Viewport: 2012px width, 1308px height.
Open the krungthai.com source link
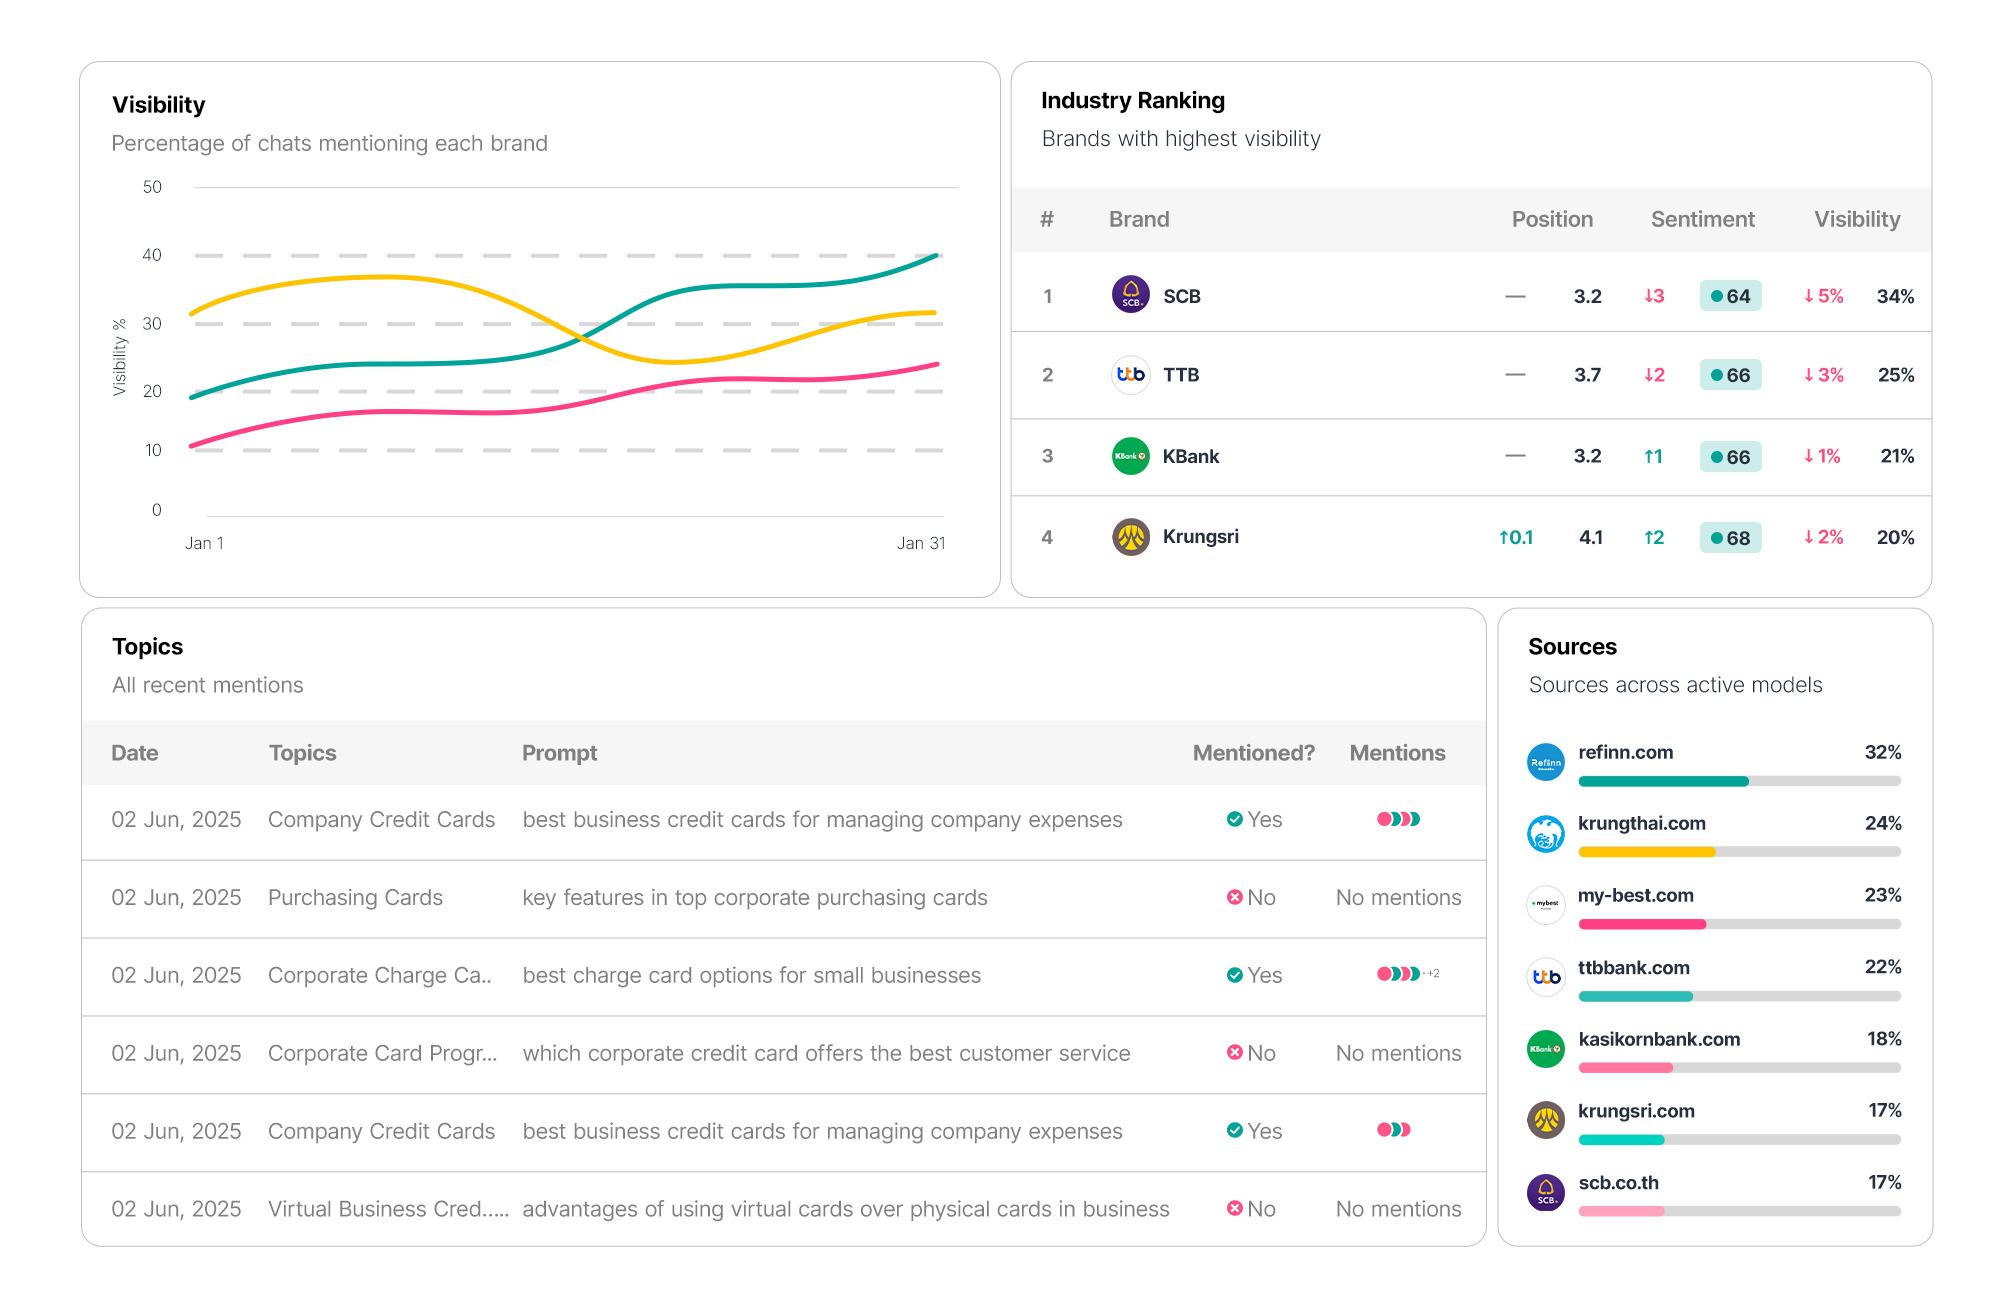click(1641, 823)
